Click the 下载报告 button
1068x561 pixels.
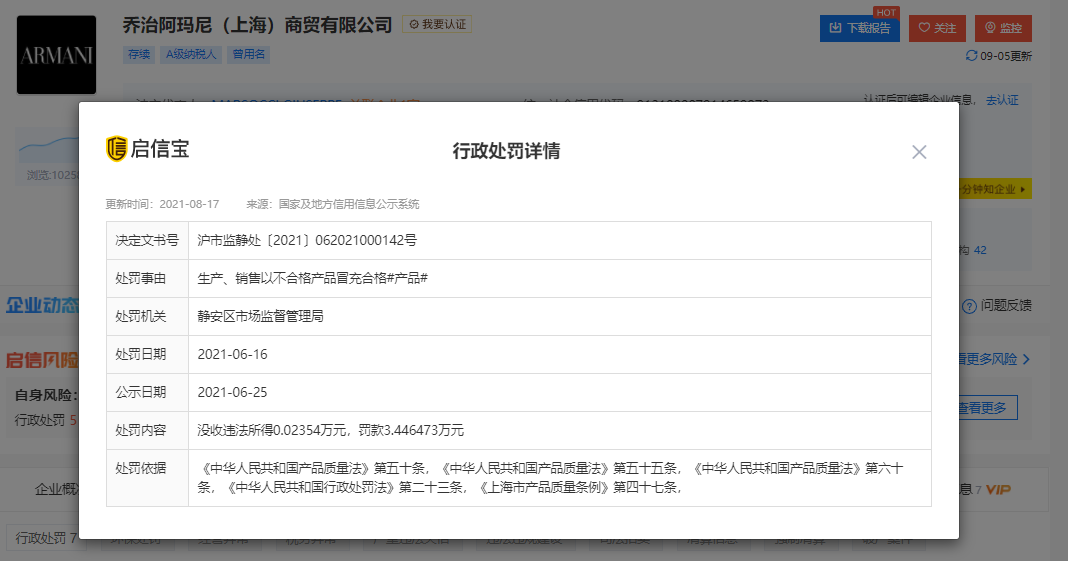(x=859, y=28)
